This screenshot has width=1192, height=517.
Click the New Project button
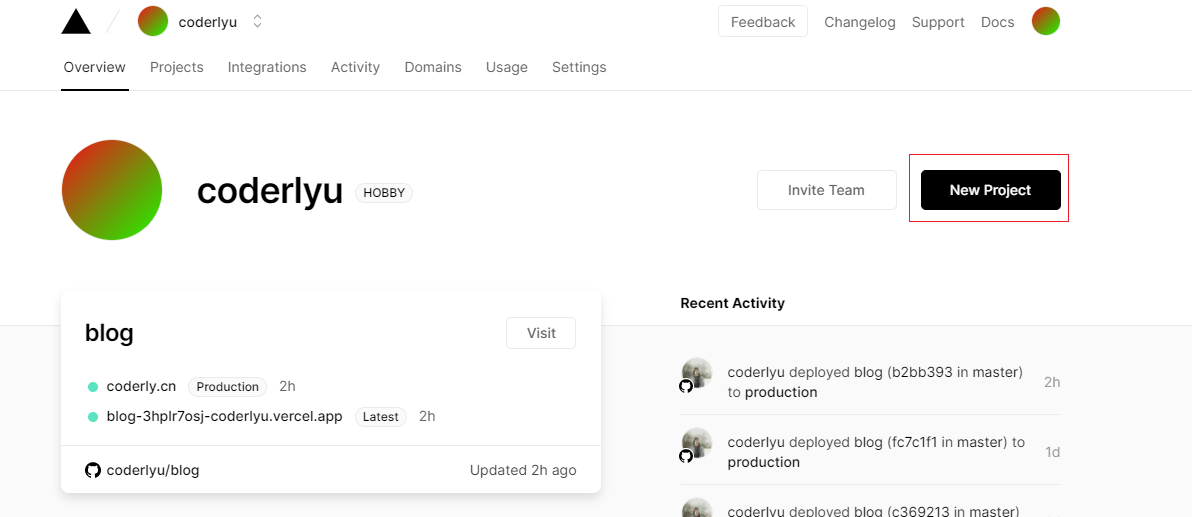pos(991,190)
